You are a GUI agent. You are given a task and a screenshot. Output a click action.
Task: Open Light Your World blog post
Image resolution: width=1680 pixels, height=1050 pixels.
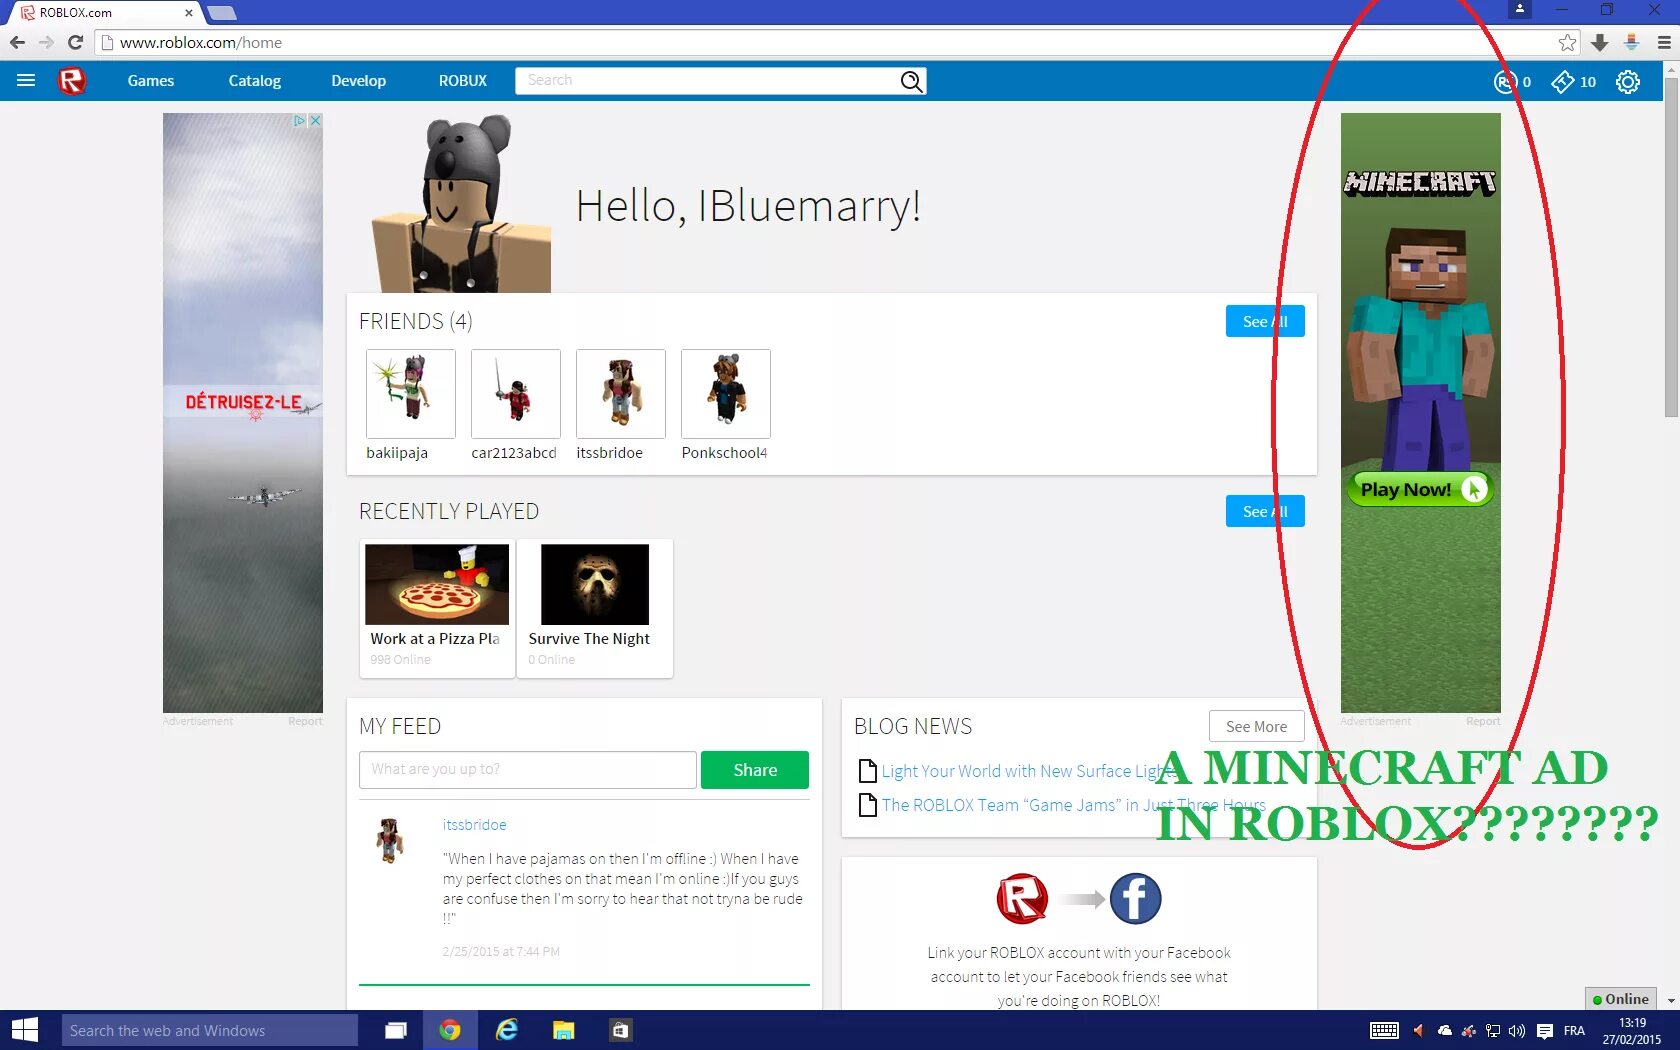point(1029,771)
